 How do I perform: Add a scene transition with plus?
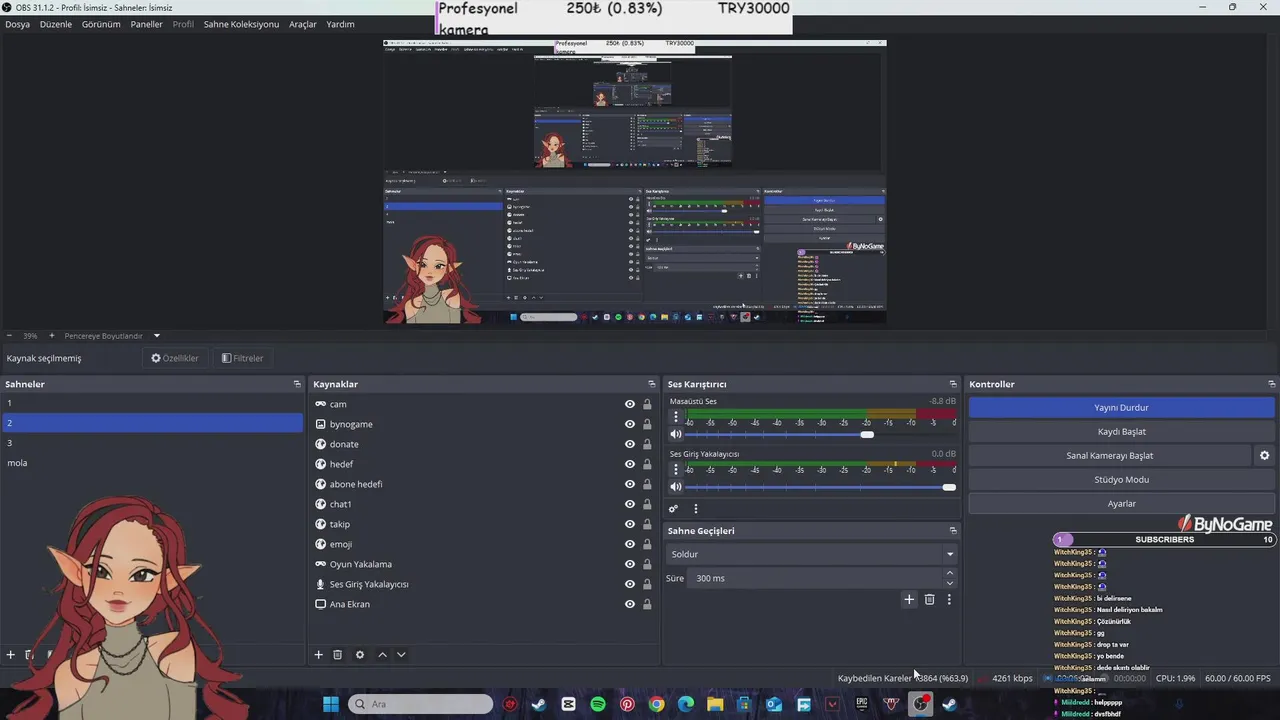click(909, 599)
